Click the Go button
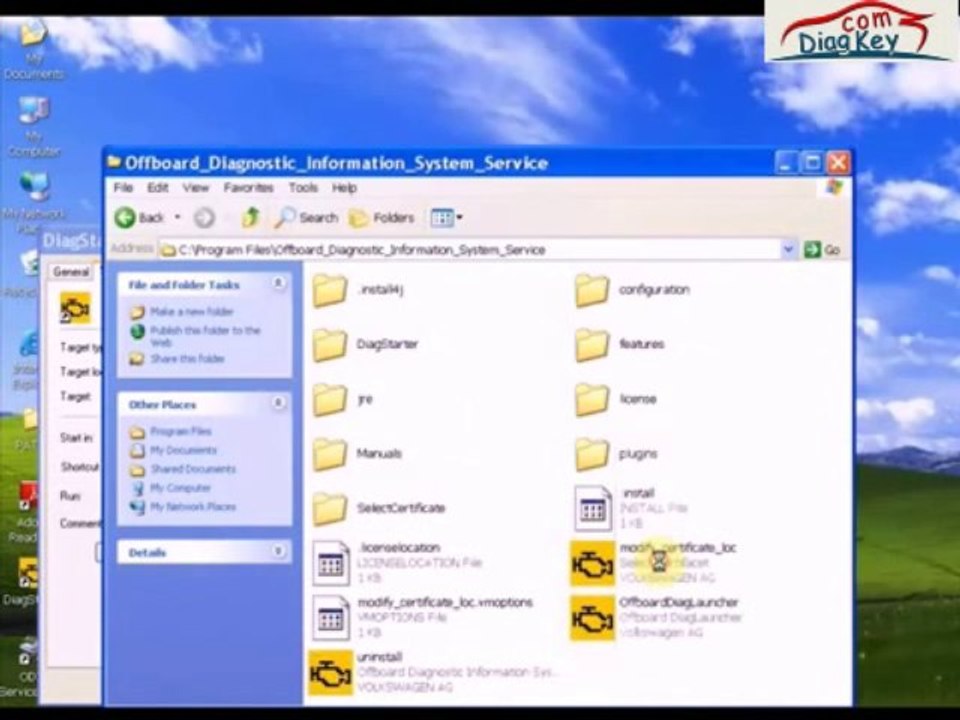This screenshot has height=720, width=960. (822, 249)
